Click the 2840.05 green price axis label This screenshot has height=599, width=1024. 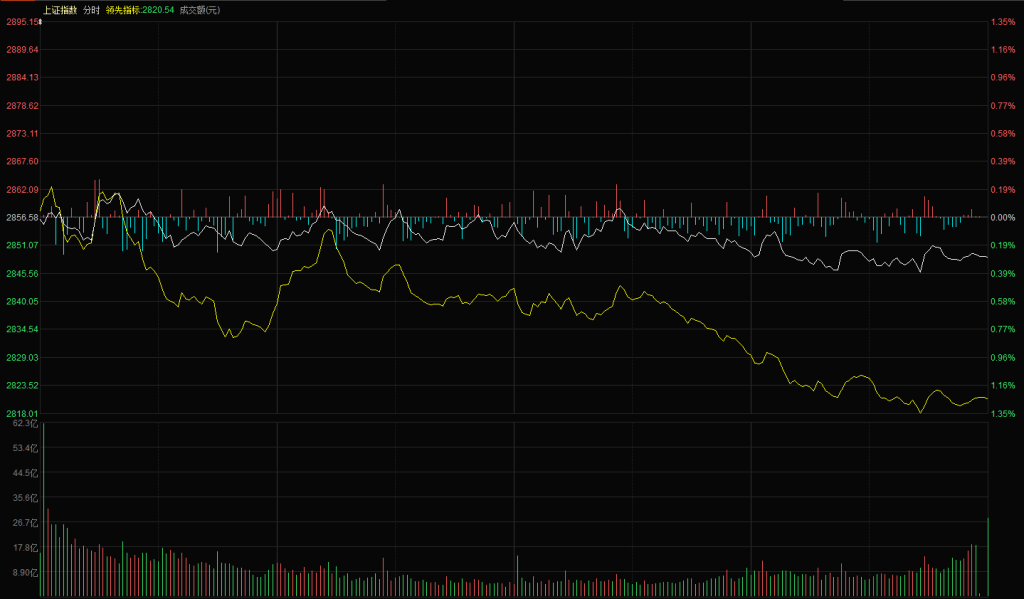click(x=21, y=301)
